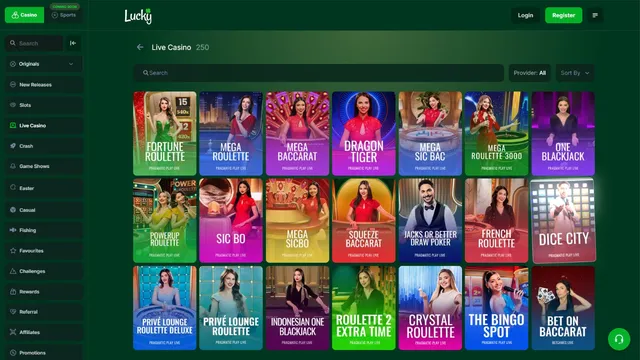Click the Referral sidebar icon

pyautogui.click(x=13, y=312)
